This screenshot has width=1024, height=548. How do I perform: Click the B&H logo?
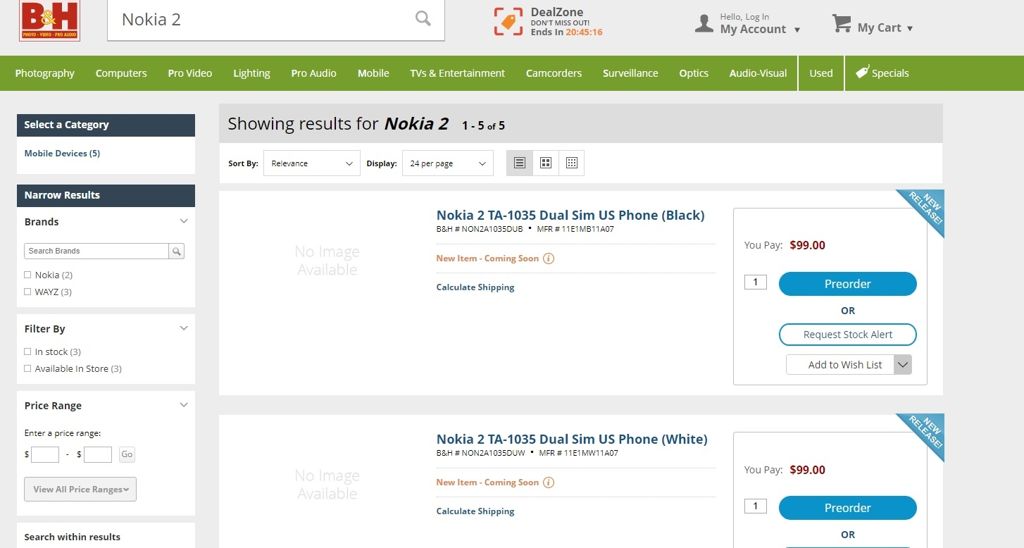point(49,21)
